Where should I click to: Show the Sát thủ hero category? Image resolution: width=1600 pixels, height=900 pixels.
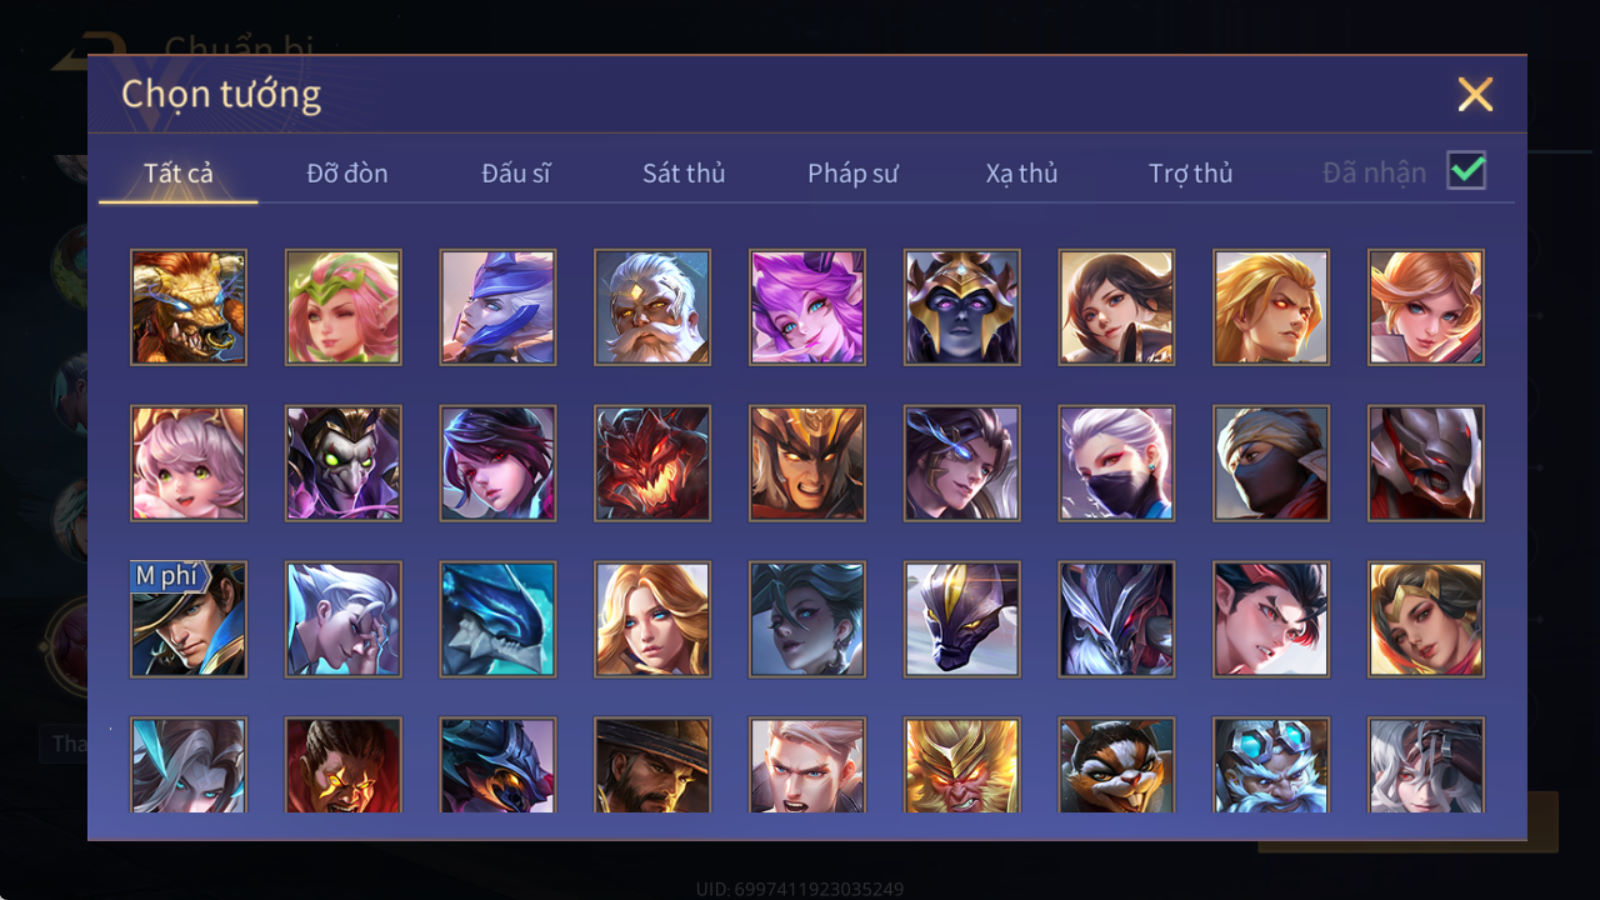[x=684, y=173]
